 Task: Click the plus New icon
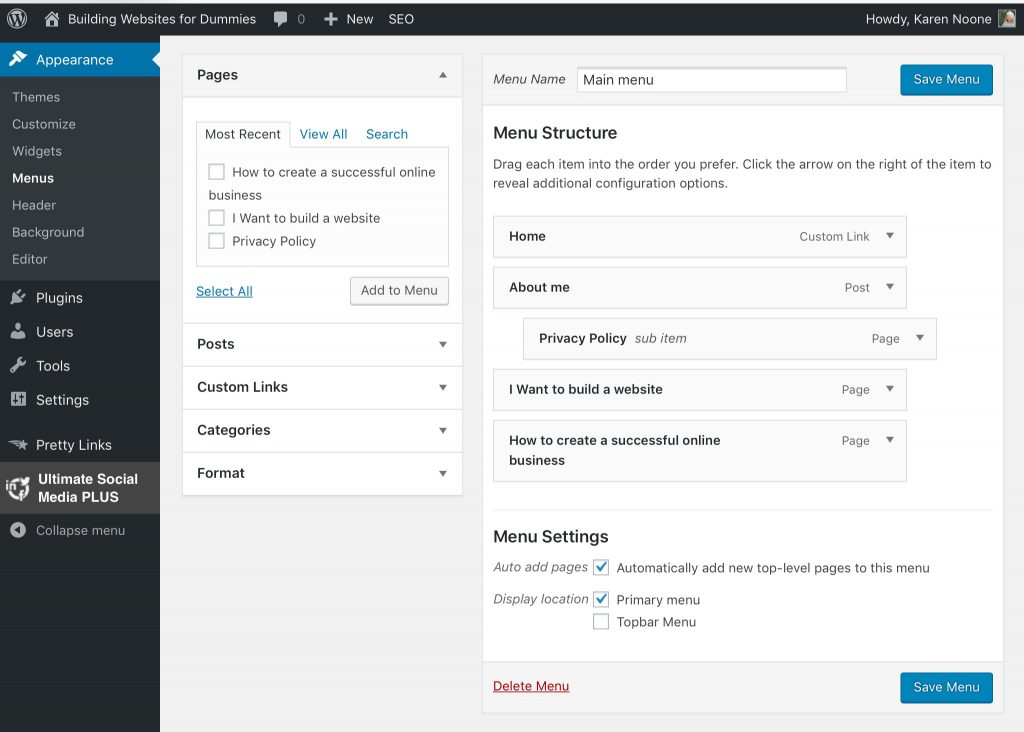pyautogui.click(x=331, y=19)
